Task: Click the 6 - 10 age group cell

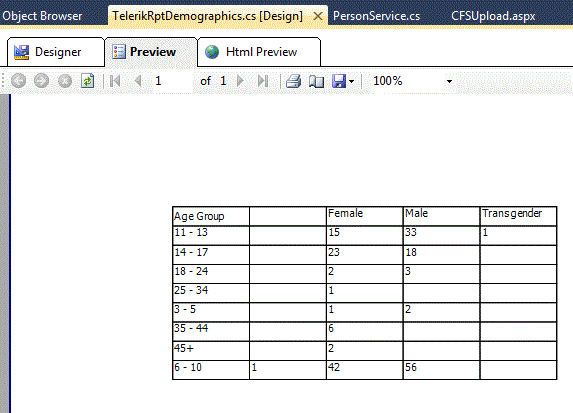Action: (211, 370)
